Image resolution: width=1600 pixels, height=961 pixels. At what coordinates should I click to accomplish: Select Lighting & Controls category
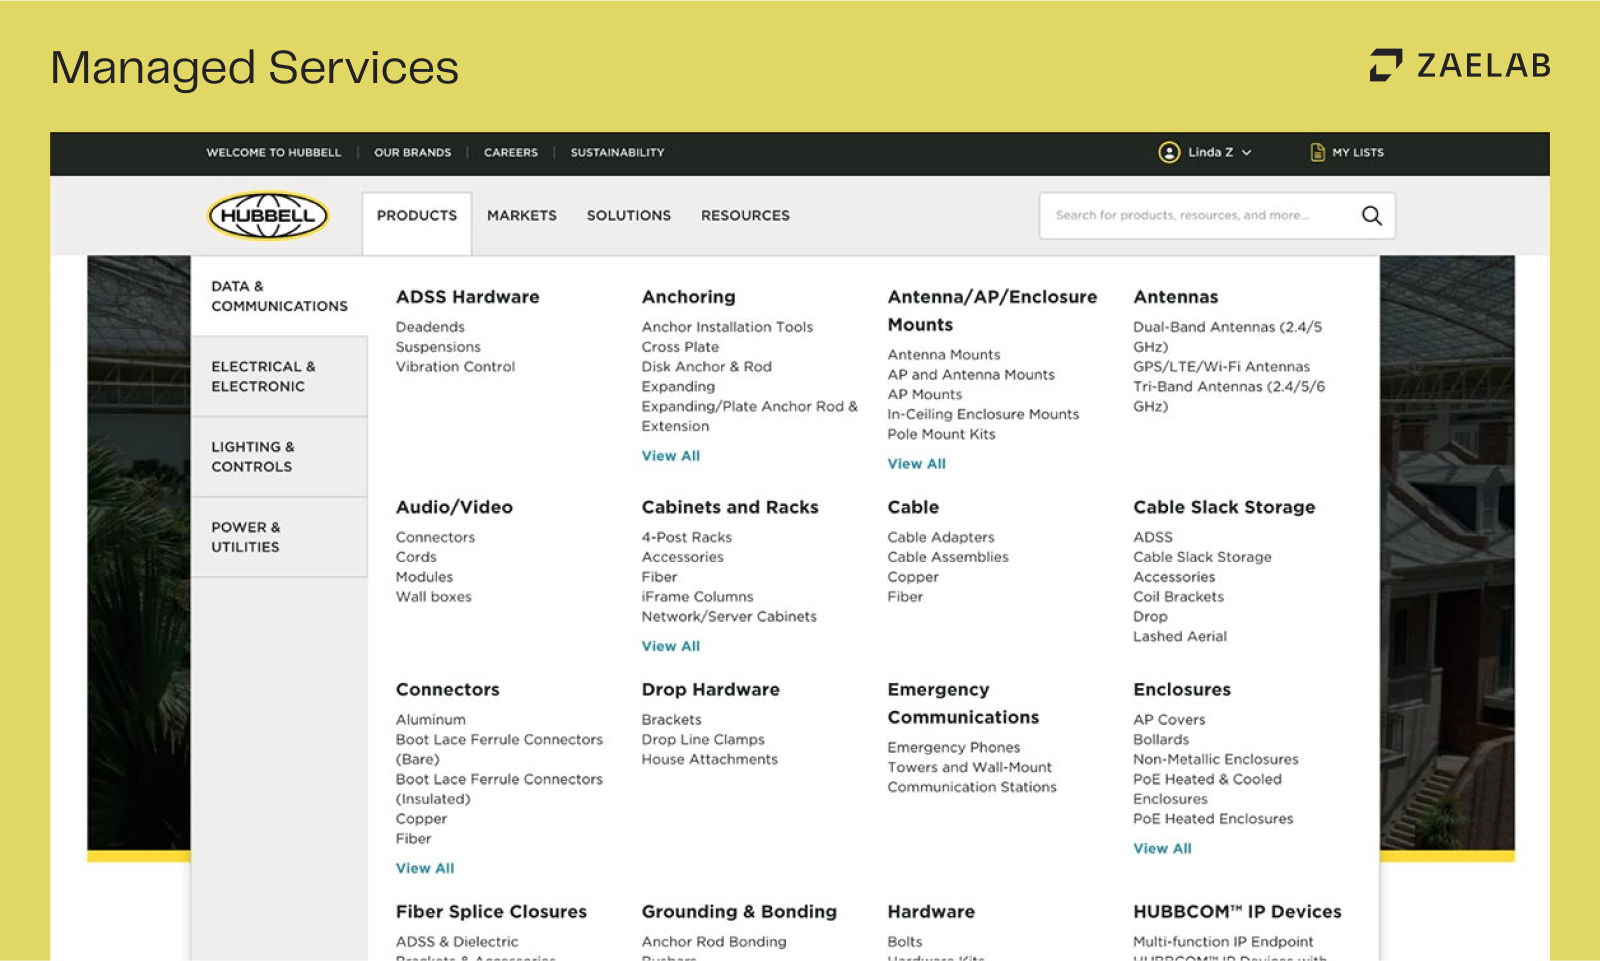tap(279, 457)
